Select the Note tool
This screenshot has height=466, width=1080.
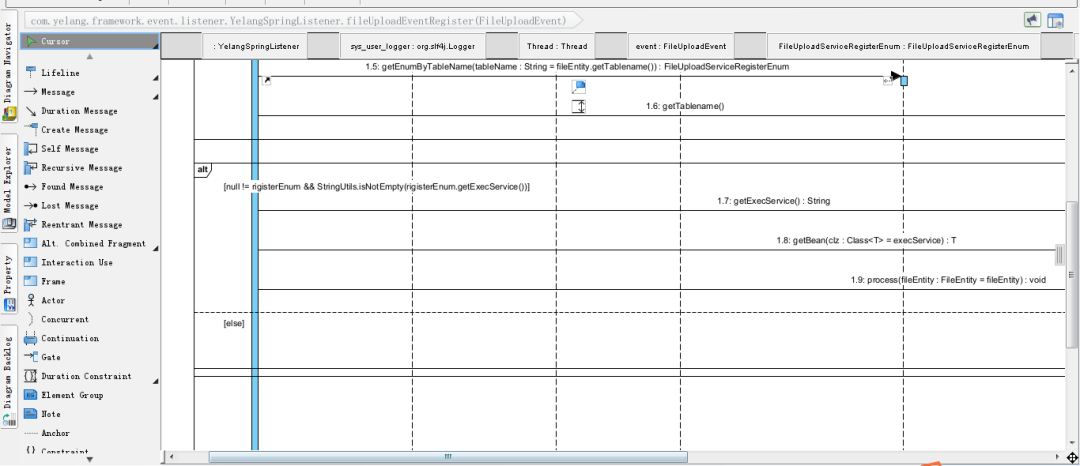(50, 414)
